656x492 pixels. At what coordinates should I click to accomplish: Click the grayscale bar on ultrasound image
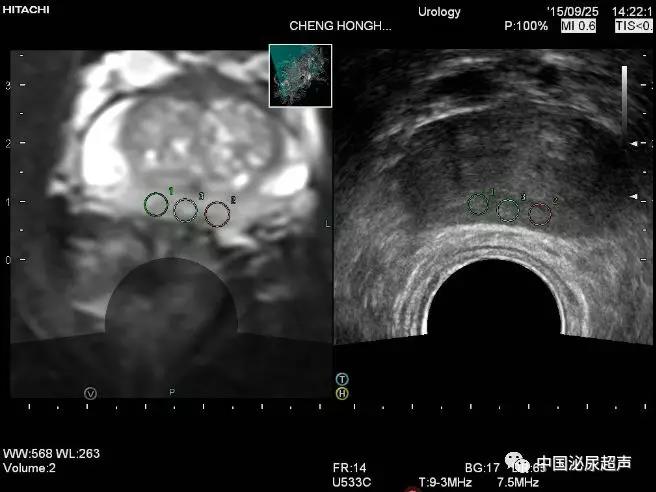pos(624,98)
